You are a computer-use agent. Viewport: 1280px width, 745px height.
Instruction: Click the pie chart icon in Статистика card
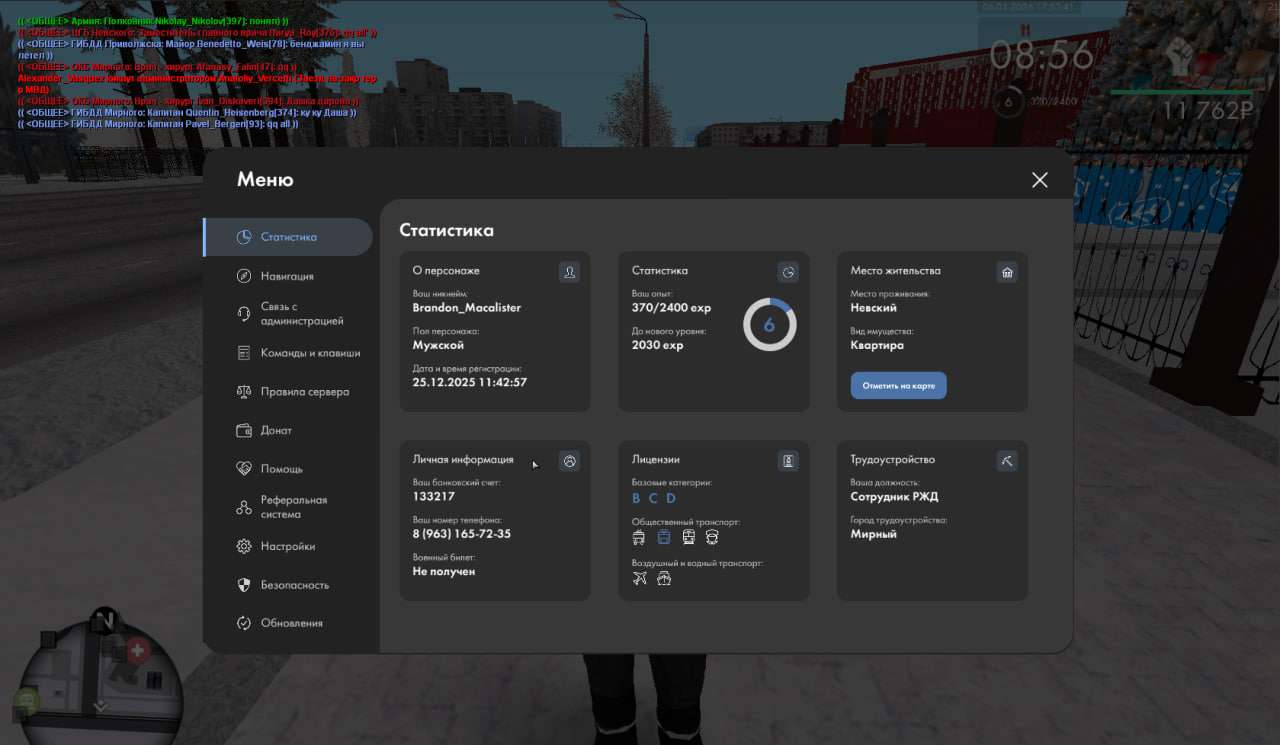788,272
